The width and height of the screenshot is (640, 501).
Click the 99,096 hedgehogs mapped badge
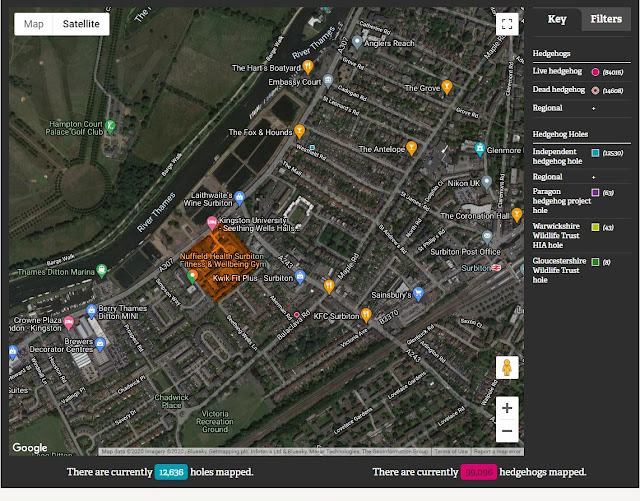(479, 472)
